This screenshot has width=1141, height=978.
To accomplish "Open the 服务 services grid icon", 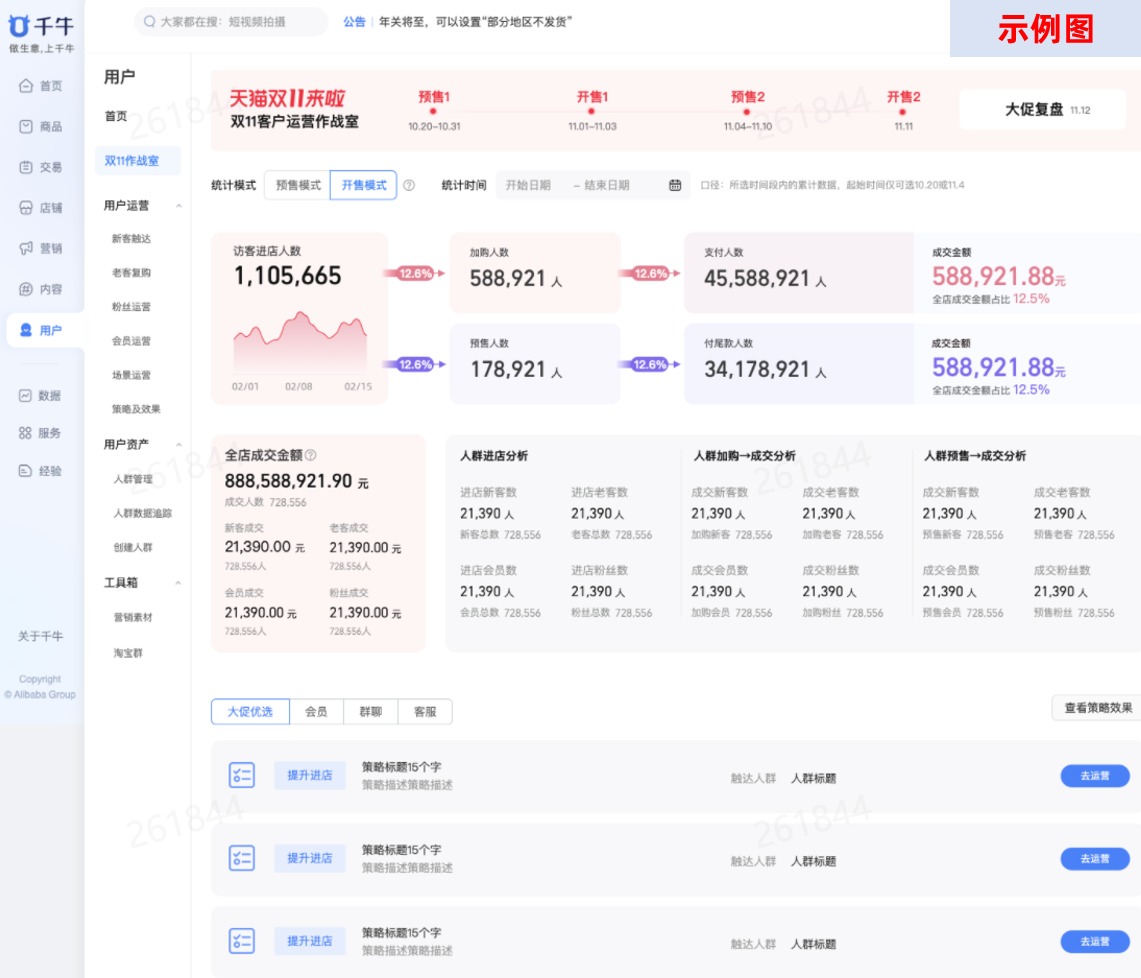I will click(25, 433).
